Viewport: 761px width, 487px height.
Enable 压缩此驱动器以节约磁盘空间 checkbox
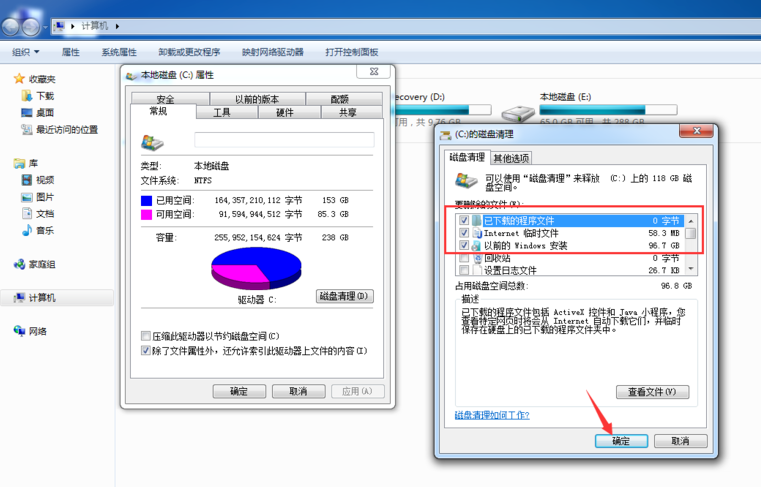click(x=146, y=337)
